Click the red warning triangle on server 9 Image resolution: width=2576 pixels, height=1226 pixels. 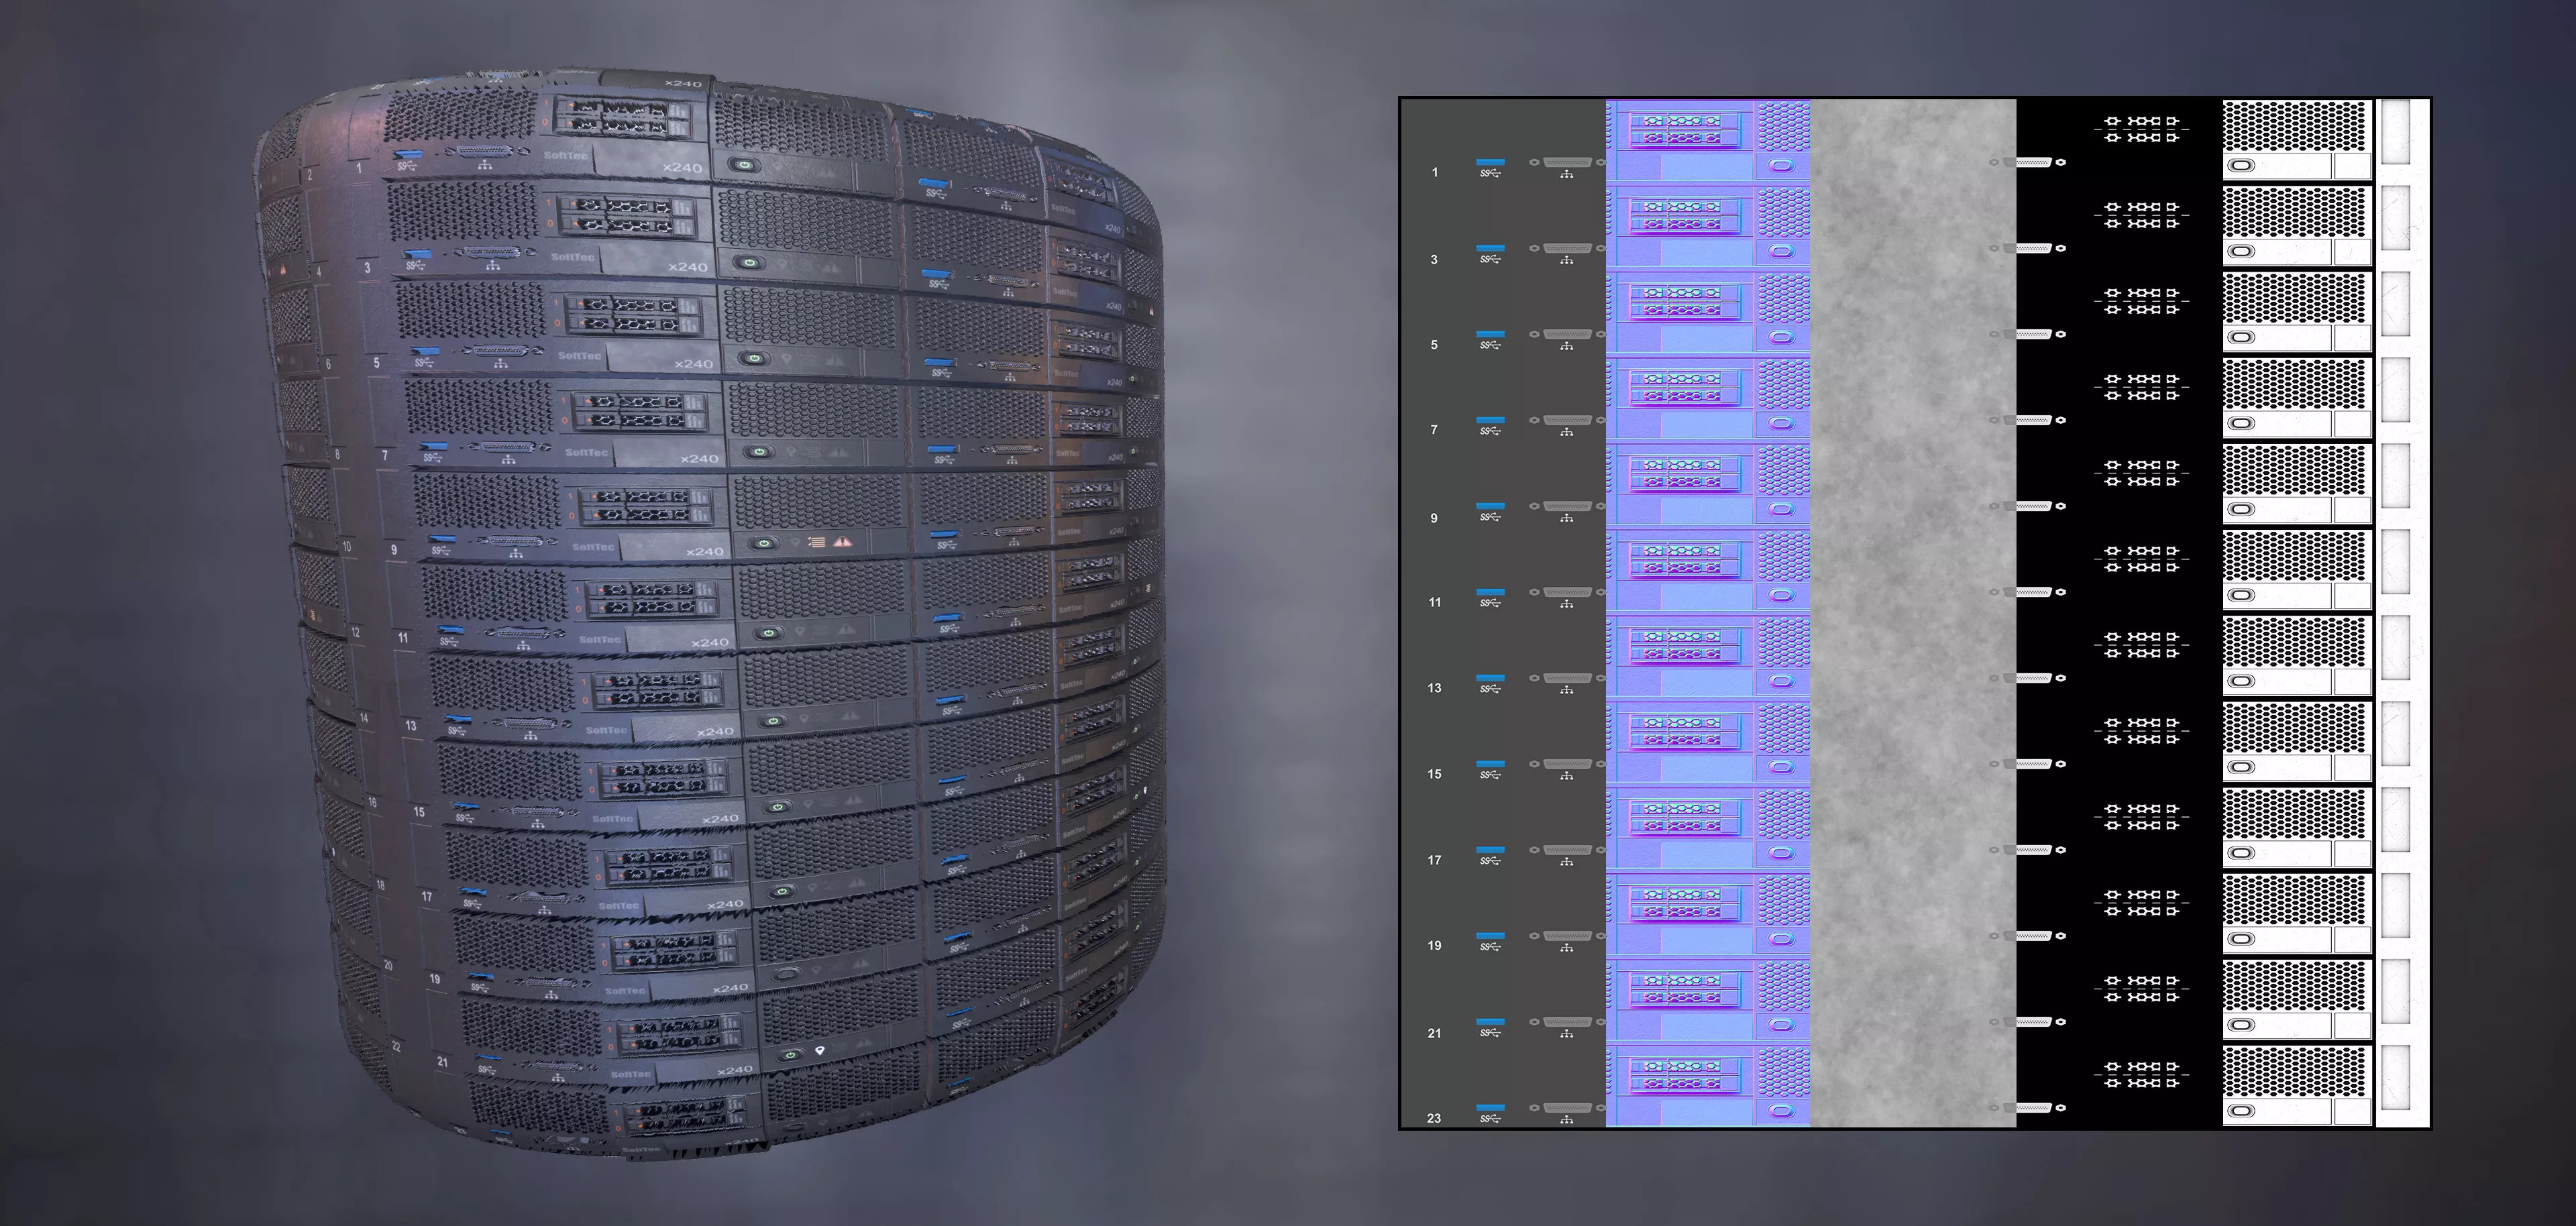click(x=843, y=542)
